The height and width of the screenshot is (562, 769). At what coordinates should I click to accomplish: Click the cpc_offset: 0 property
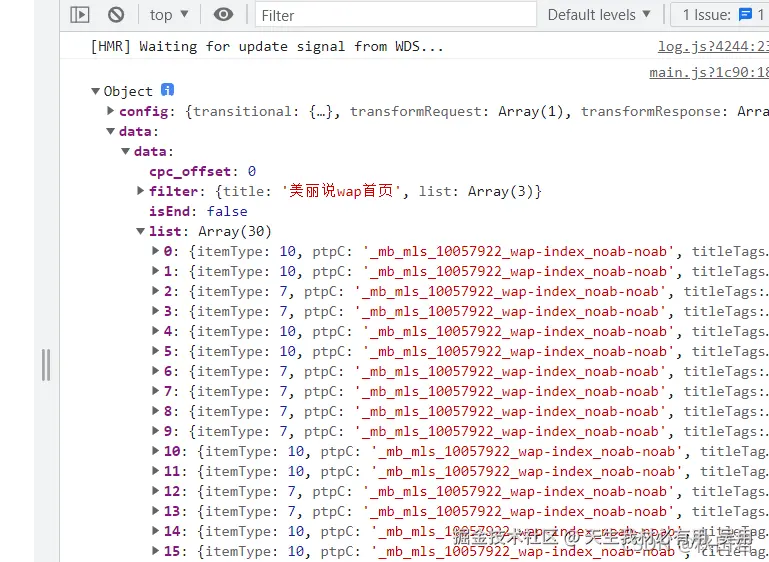pyautogui.click(x=203, y=172)
